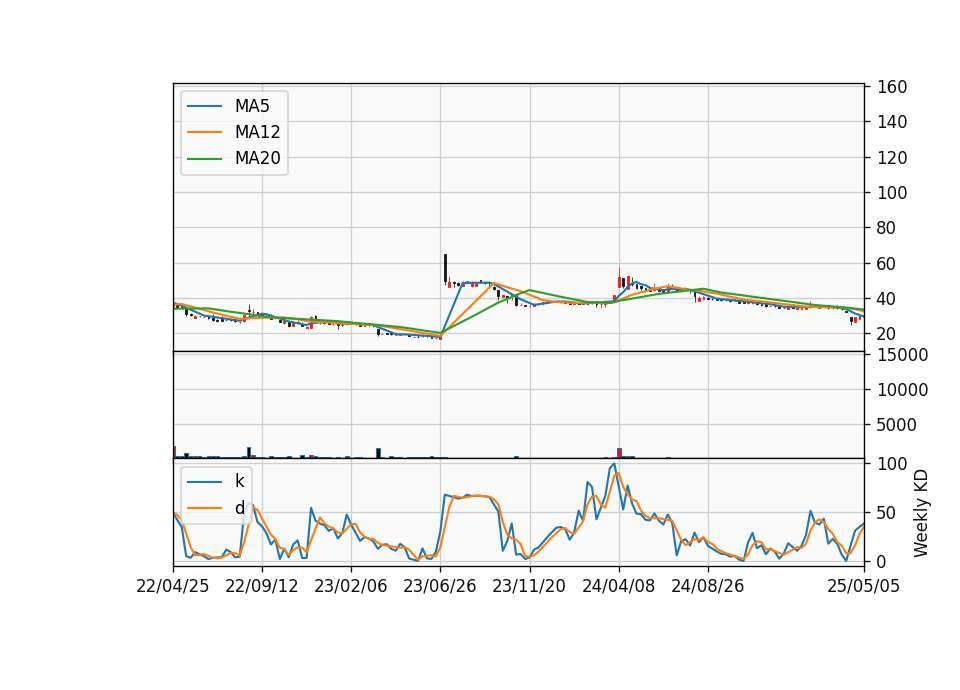Click the 23/11/20 date label
Image resolution: width=960 pixels, height=690 pixels.
[529, 587]
